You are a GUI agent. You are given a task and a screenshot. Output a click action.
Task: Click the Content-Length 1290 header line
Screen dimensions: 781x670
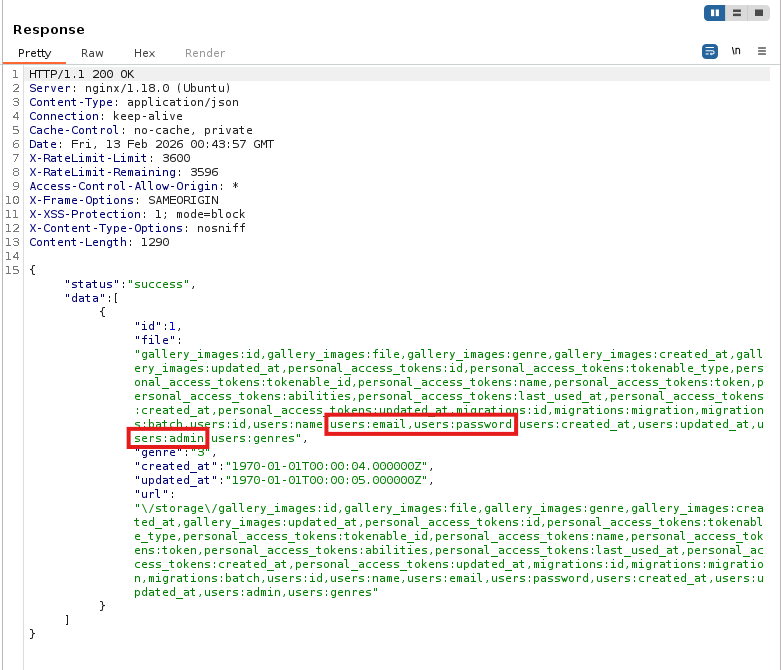tap(99, 242)
